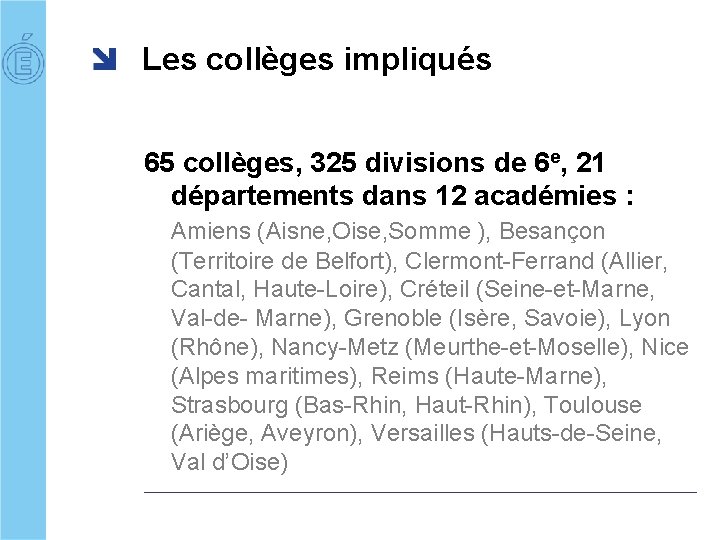Click 'Créteil' in the body text

coord(434,290)
